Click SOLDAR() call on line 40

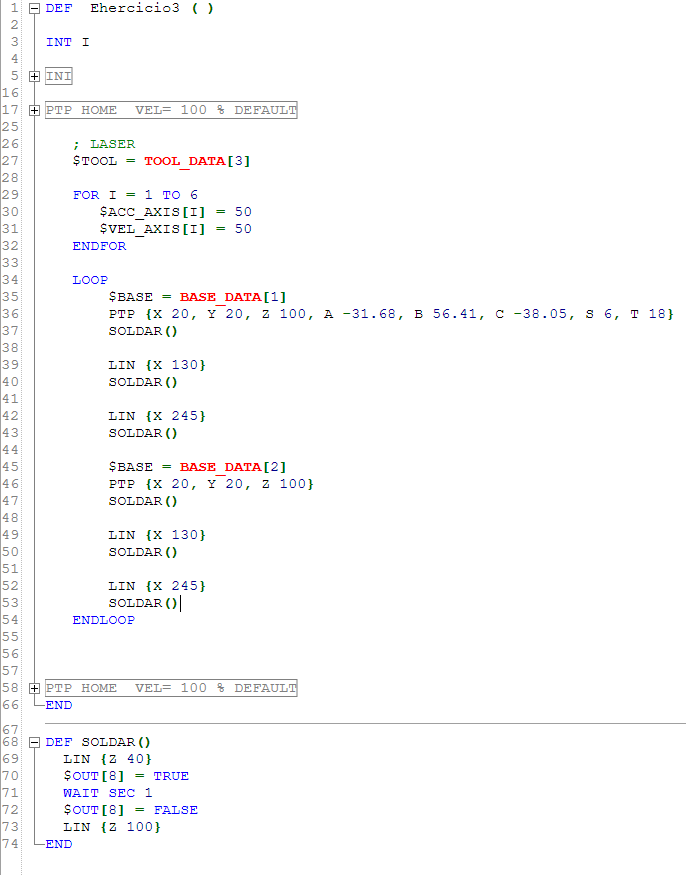point(143,382)
